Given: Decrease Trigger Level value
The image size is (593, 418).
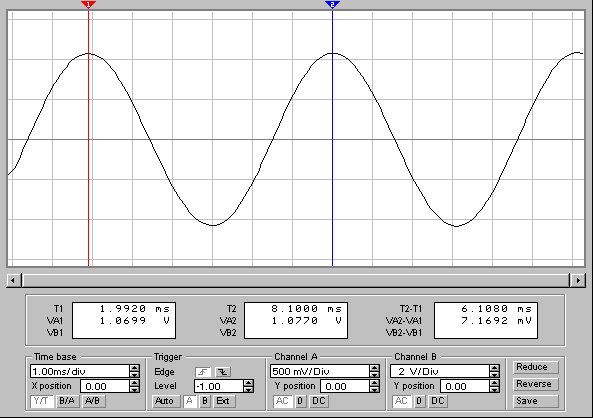Looking at the screenshot, I should pyautogui.click(x=248, y=389).
